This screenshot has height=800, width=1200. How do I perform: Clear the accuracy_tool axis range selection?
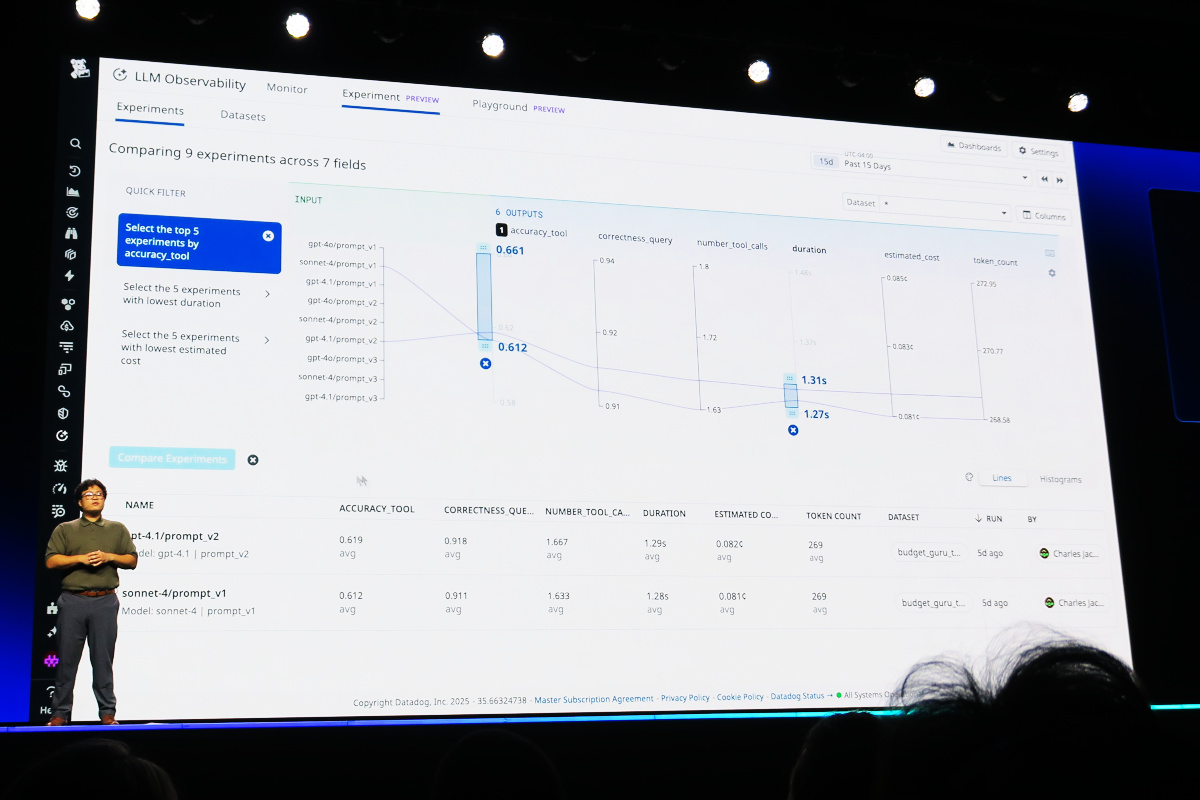tap(485, 363)
